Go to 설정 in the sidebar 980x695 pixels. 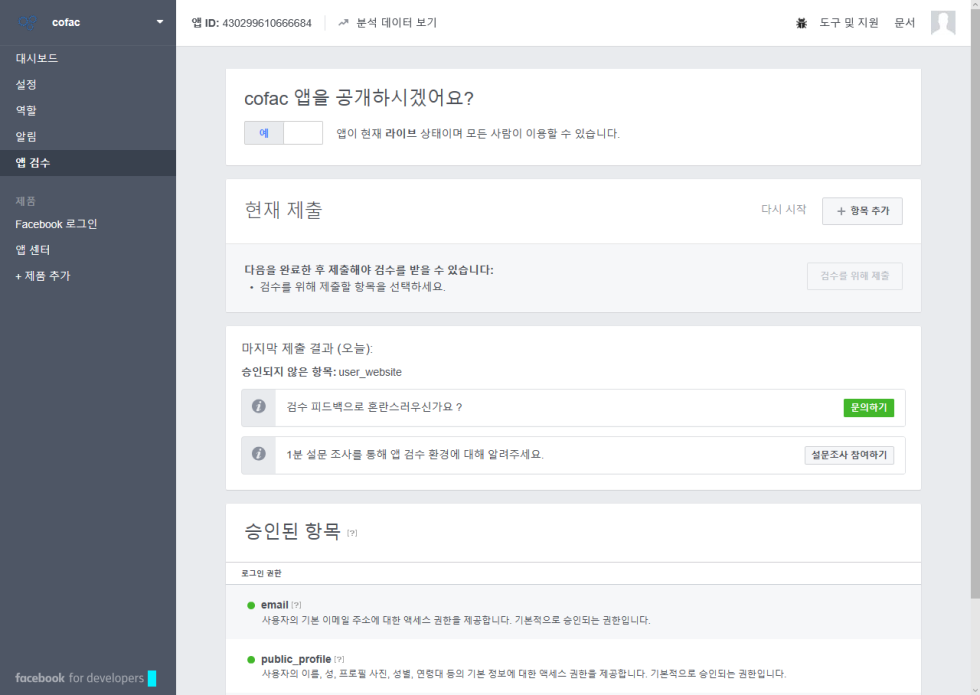point(26,85)
